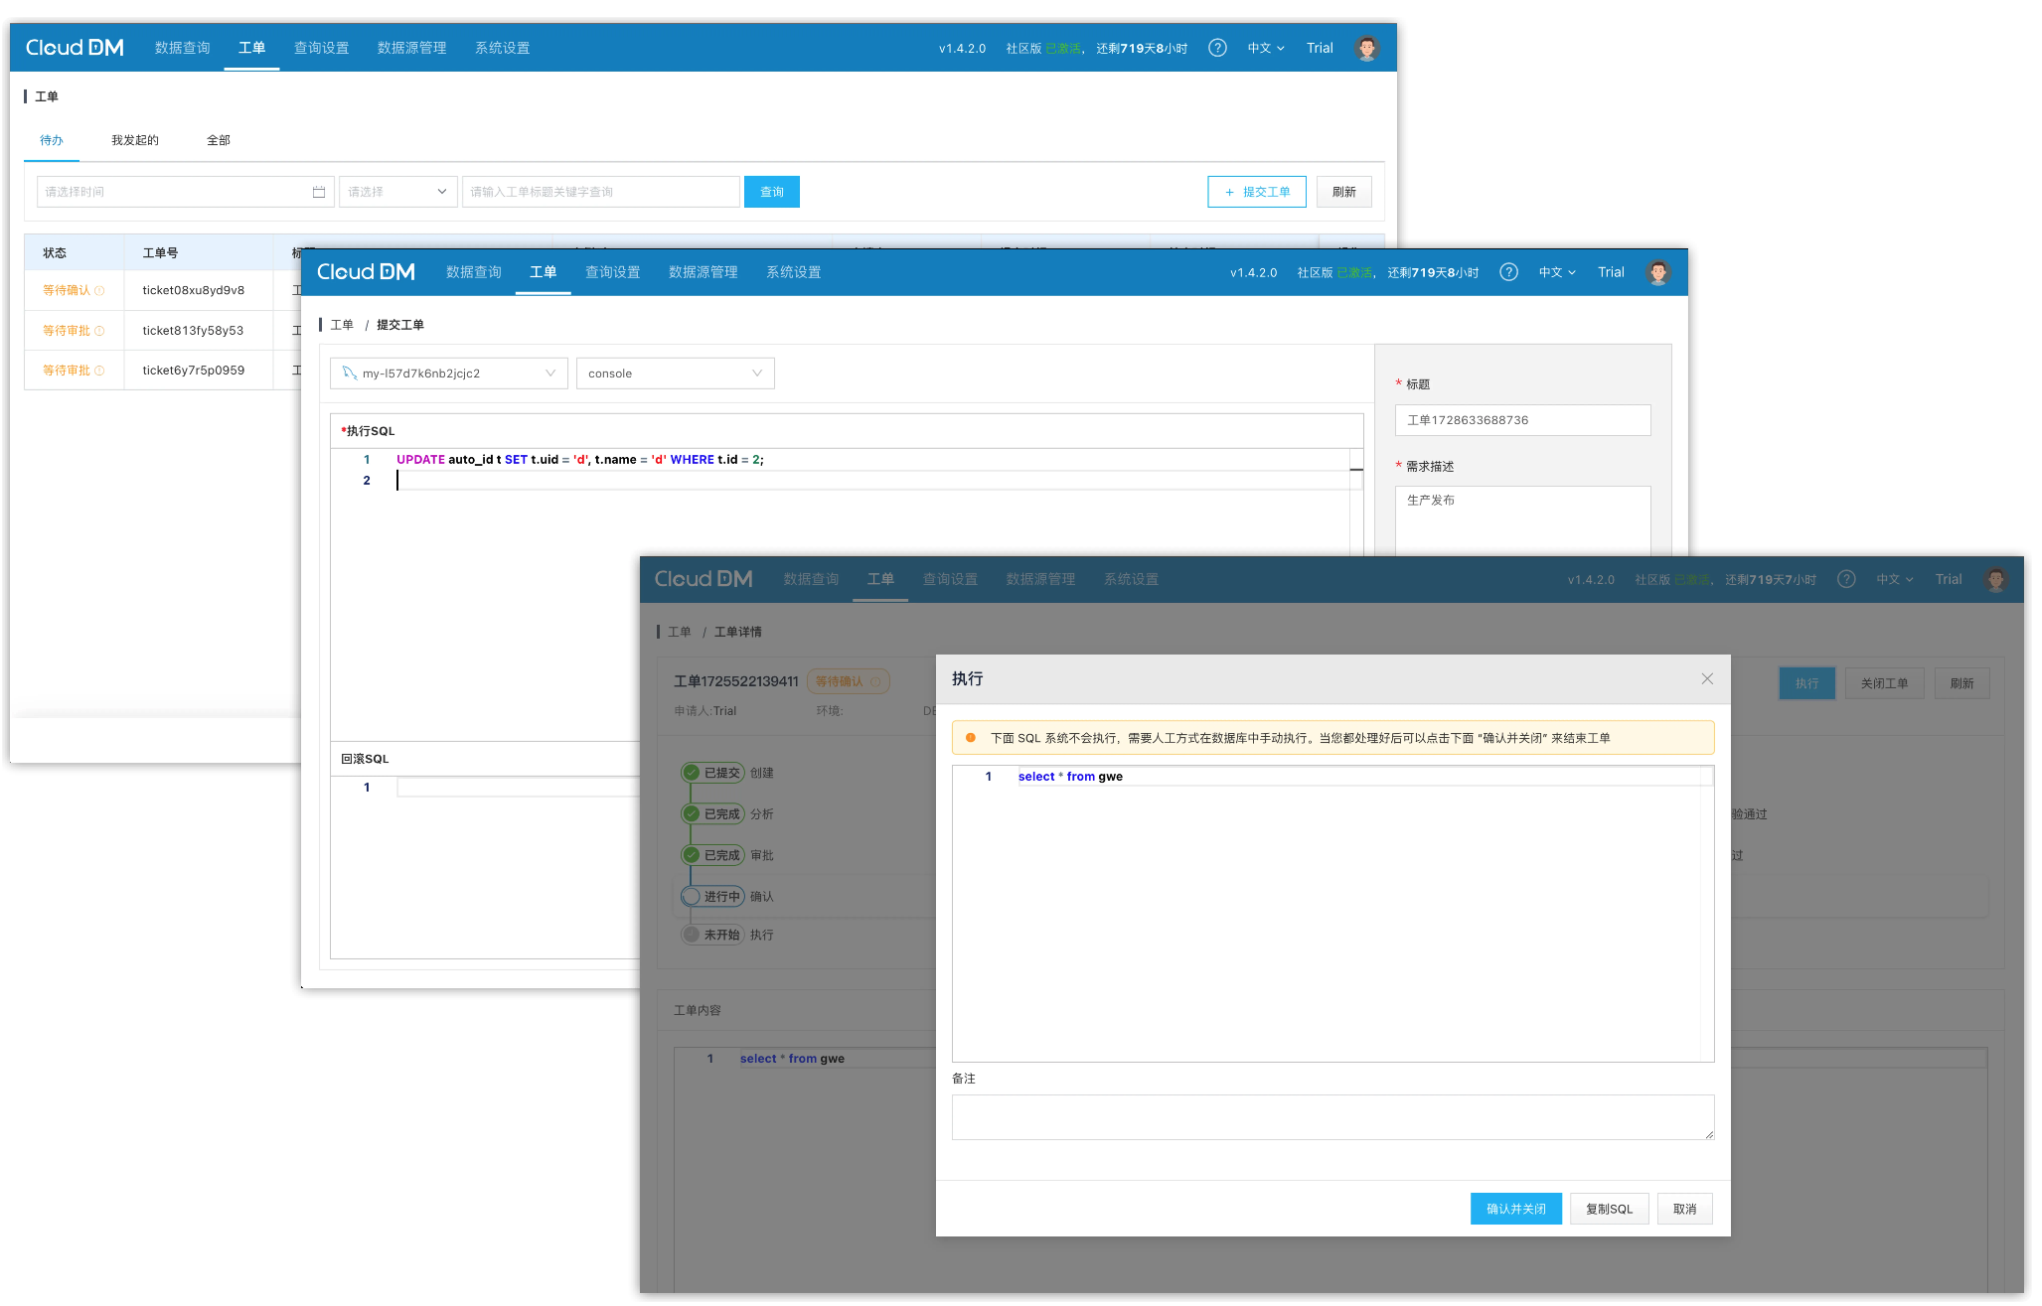Open 数据源管理 in the first window's menu
The image size is (2042, 1306).
click(x=411, y=48)
